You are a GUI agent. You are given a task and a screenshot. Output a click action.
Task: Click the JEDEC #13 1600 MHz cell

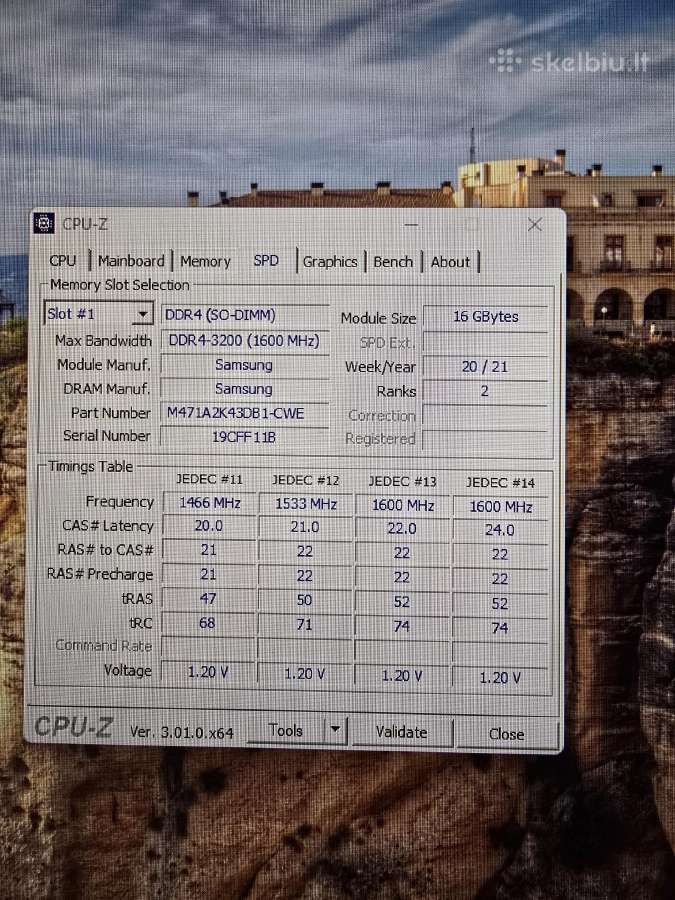tap(402, 505)
